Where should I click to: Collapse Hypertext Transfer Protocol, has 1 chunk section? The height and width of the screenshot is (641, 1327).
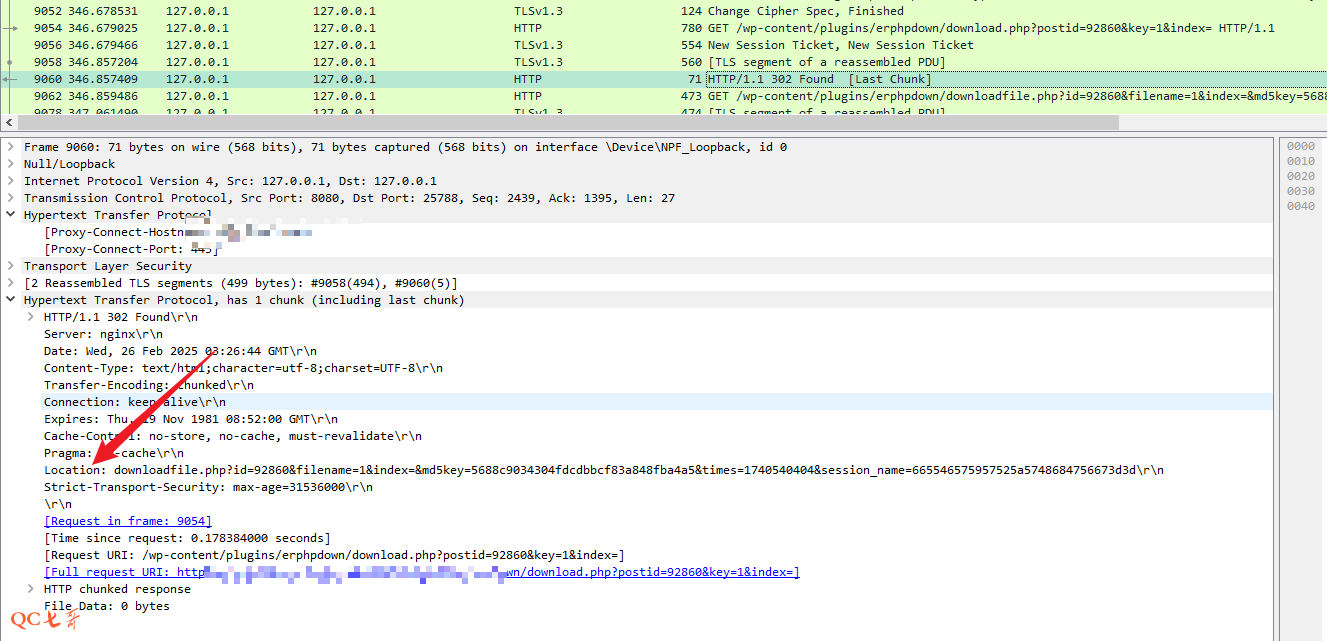click(11, 300)
